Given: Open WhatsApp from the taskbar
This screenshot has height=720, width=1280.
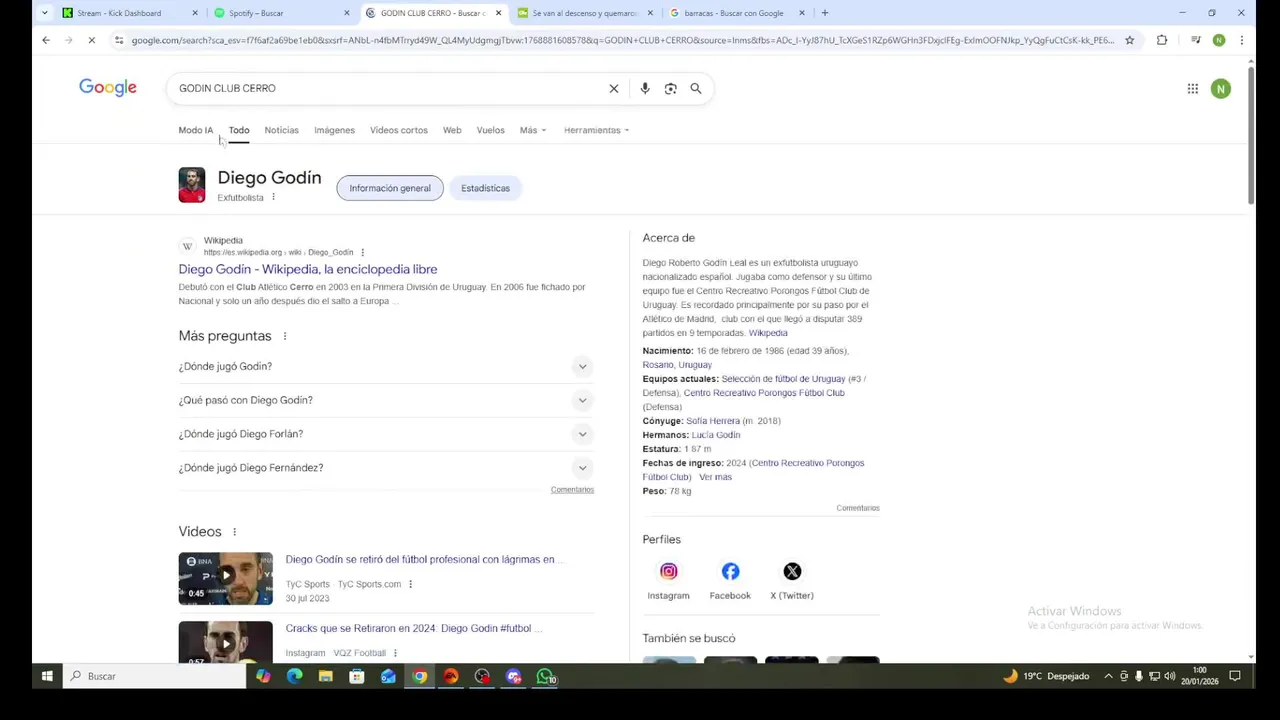Looking at the screenshot, I should tap(545, 676).
